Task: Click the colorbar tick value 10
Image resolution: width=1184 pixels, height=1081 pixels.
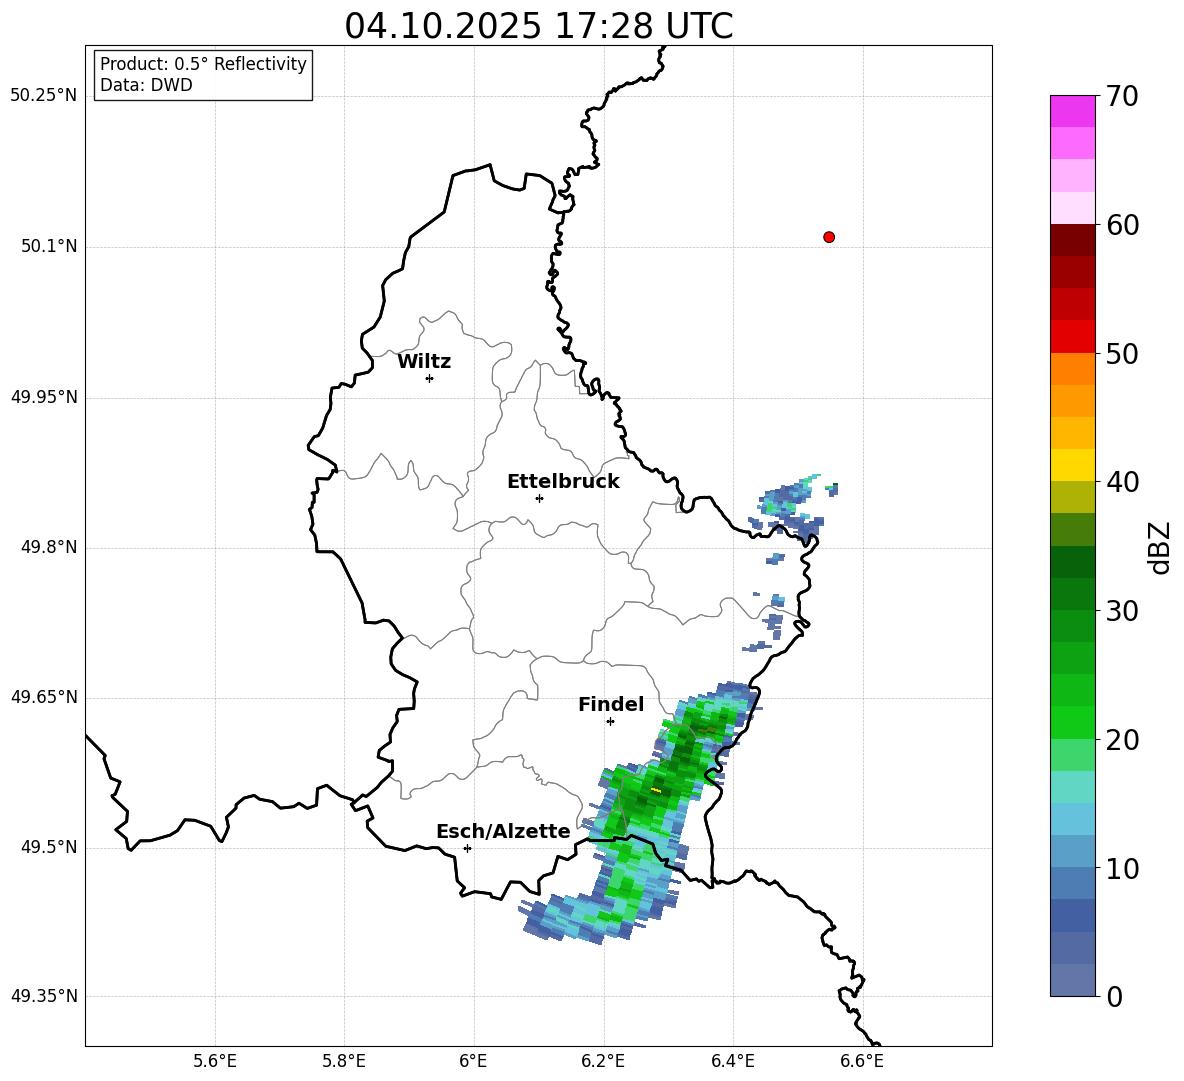Action: [1122, 868]
